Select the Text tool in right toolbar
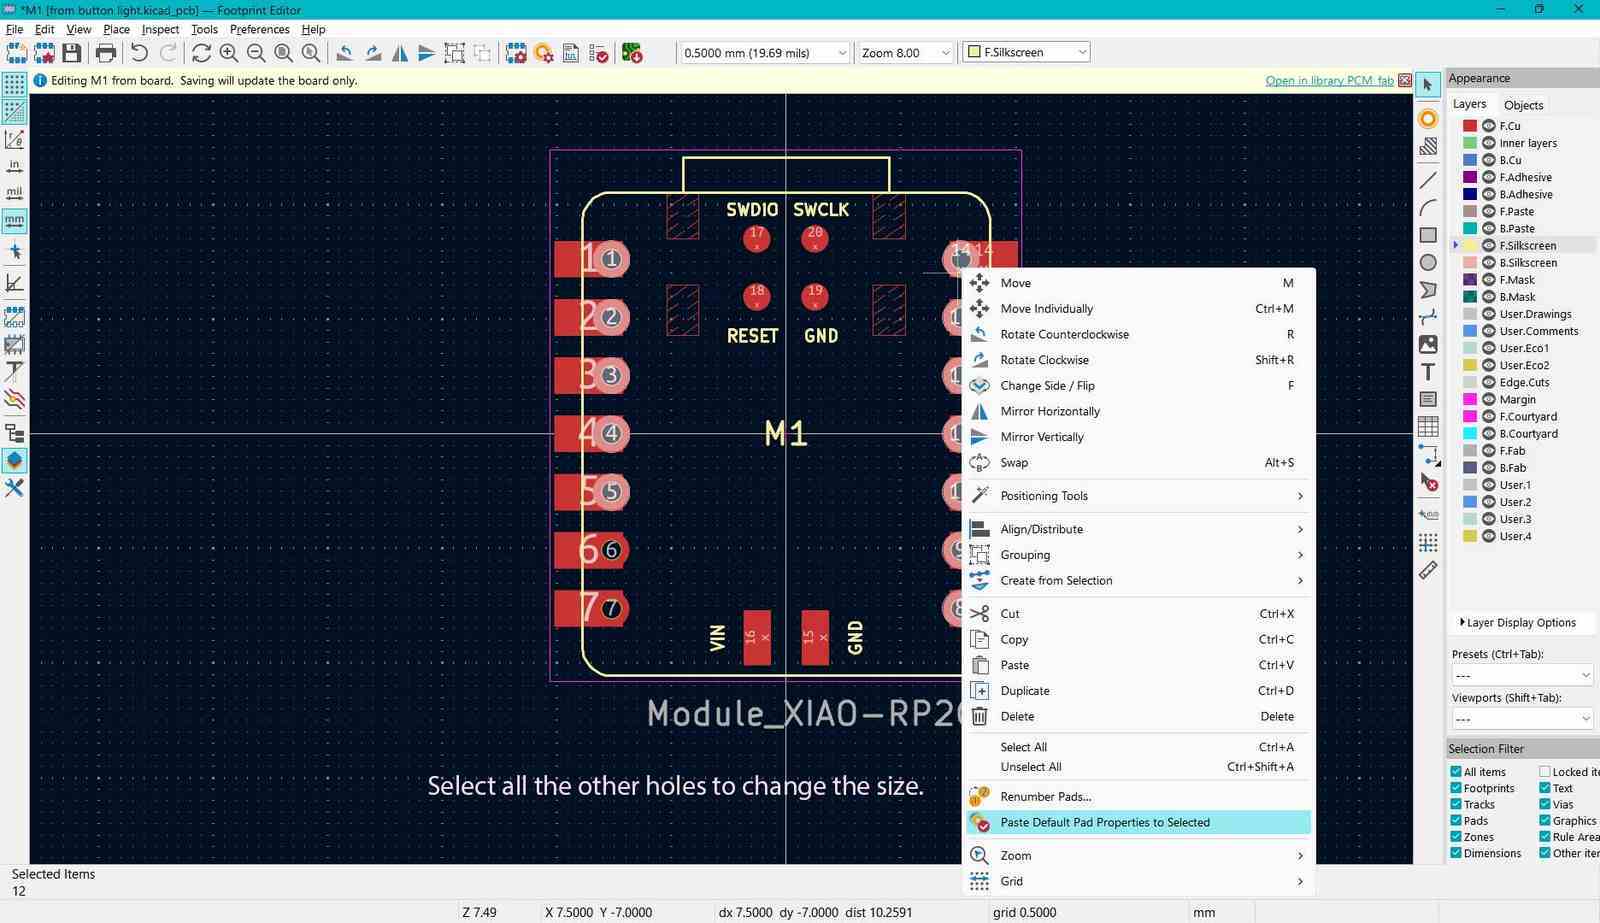 (1429, 371)
